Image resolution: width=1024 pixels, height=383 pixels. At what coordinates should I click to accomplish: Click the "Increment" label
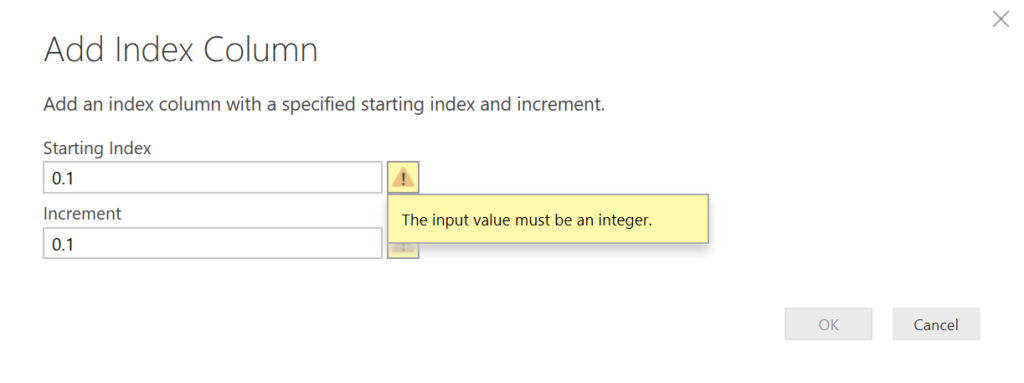(82, 214)
